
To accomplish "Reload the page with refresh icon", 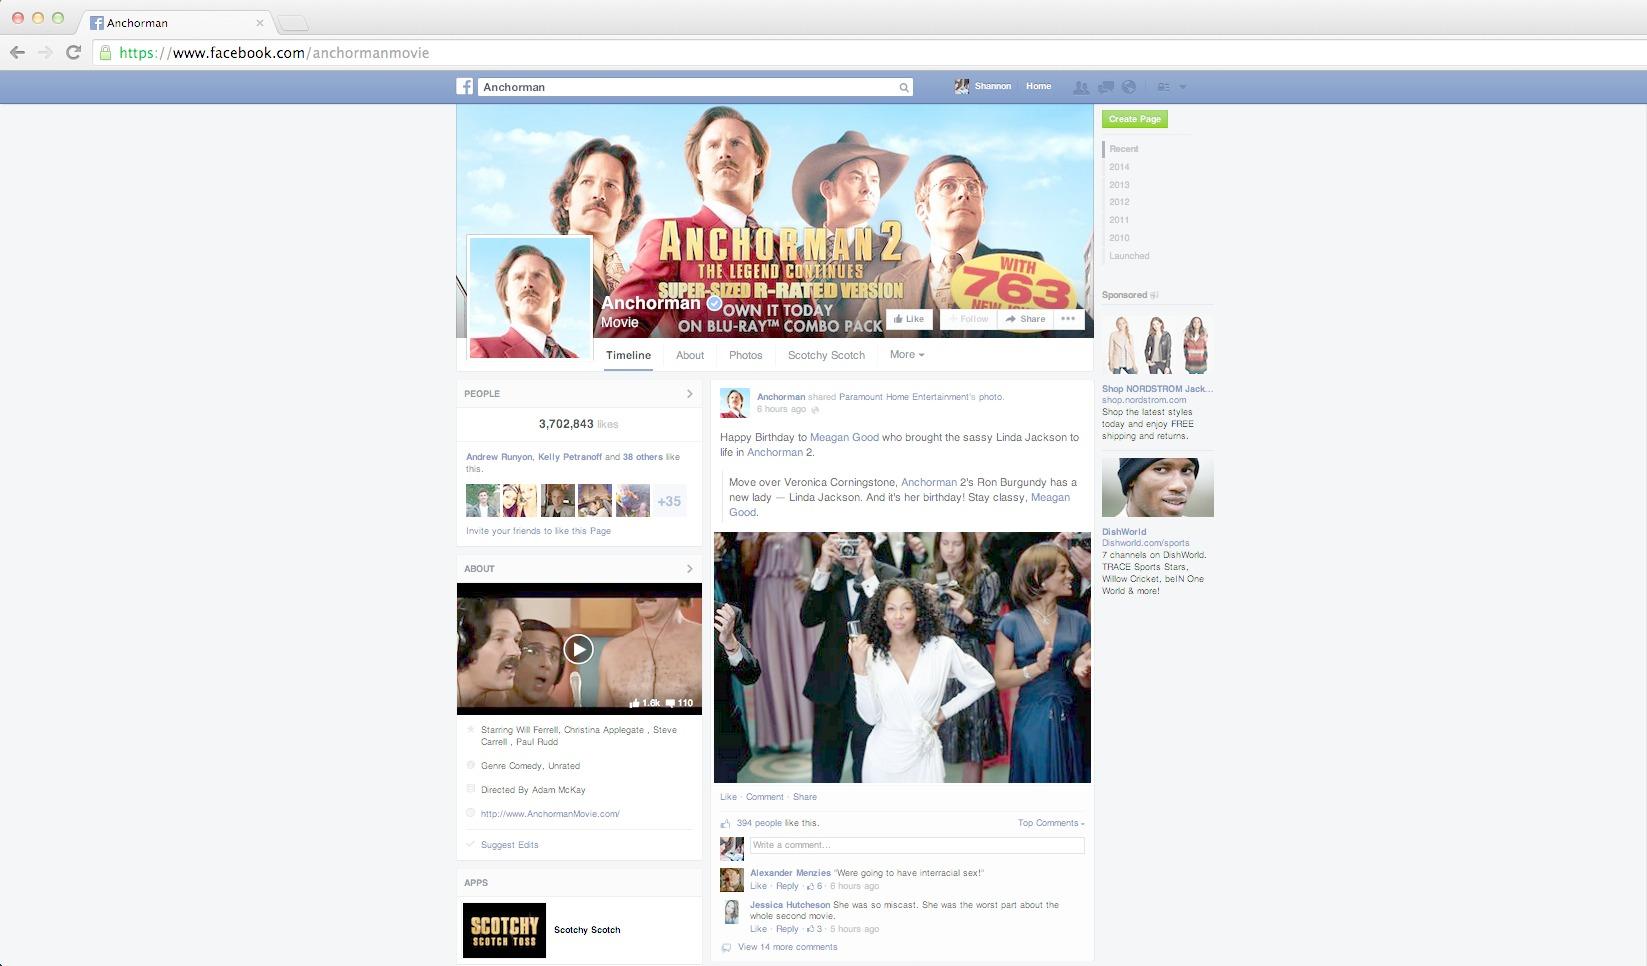I will [73, 52].
